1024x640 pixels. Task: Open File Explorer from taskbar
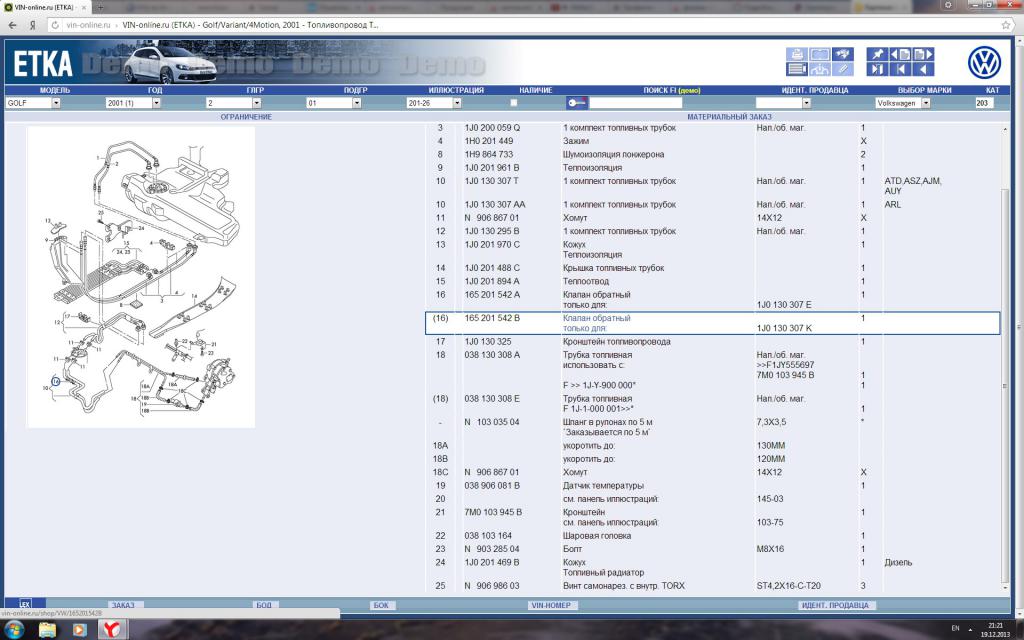[x=48, y=630]
